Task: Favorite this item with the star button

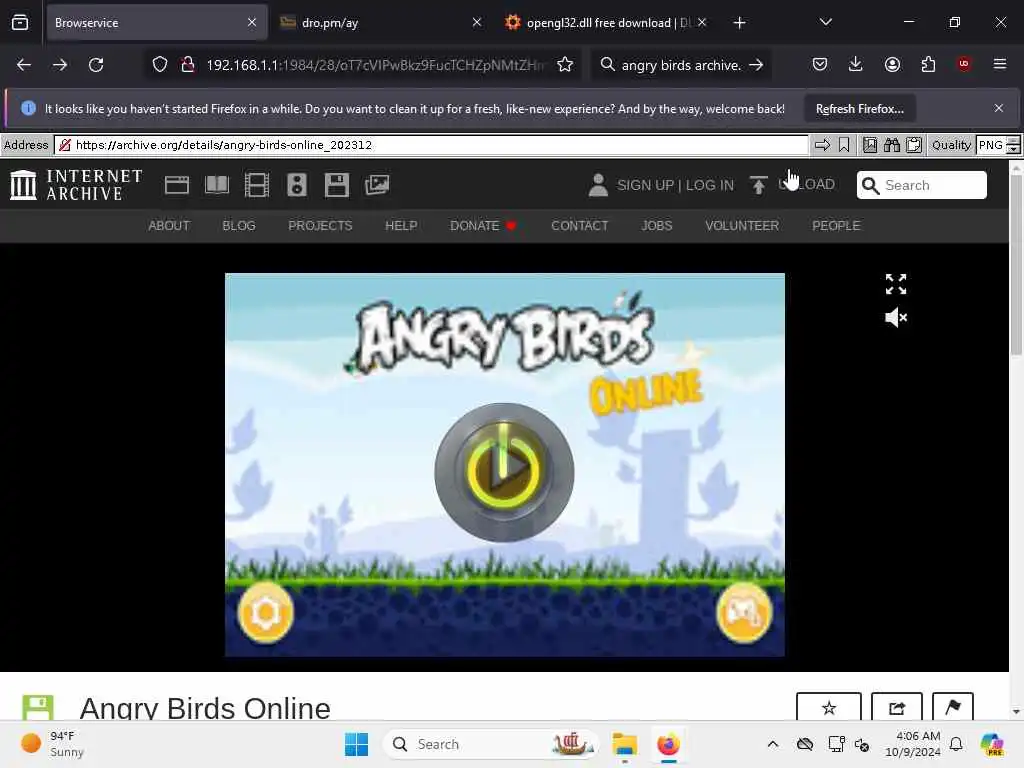Action: pyautogui.click(x=829, y=707)
